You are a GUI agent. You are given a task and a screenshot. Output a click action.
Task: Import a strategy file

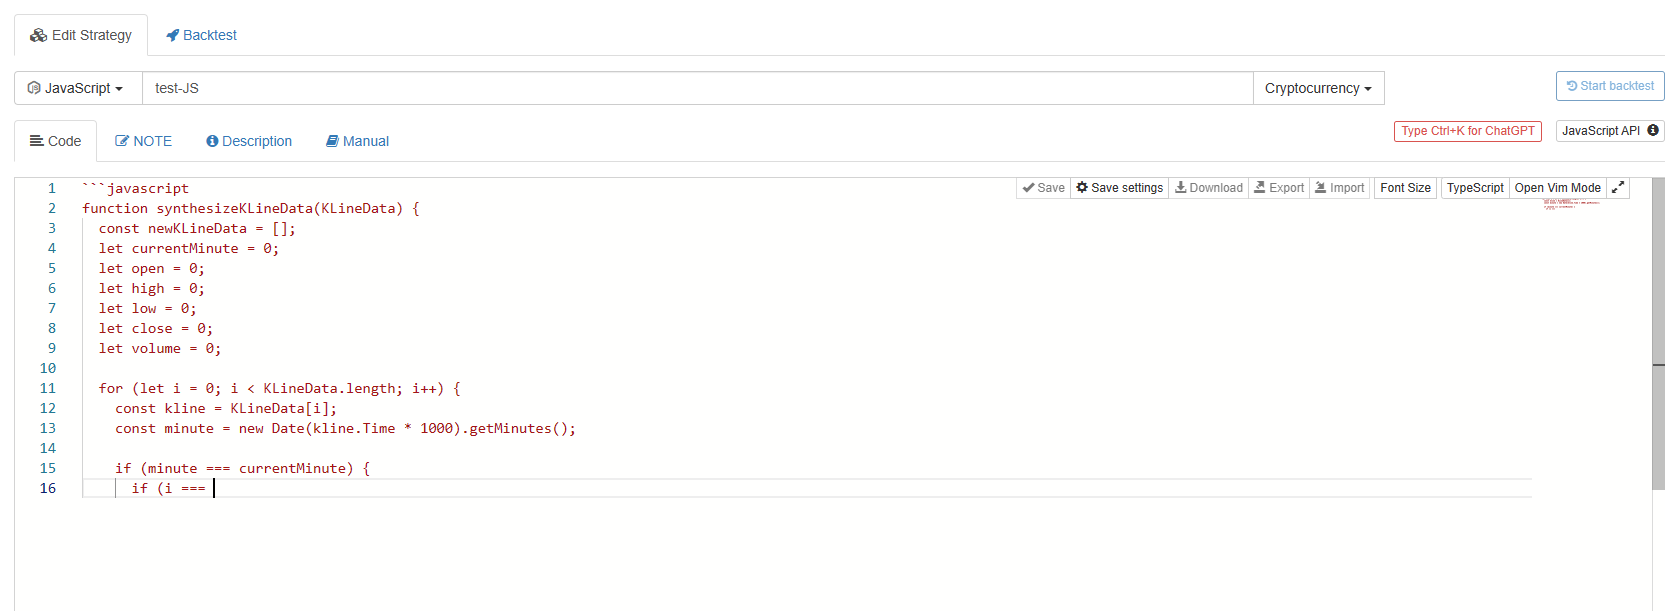[1339, 188]
